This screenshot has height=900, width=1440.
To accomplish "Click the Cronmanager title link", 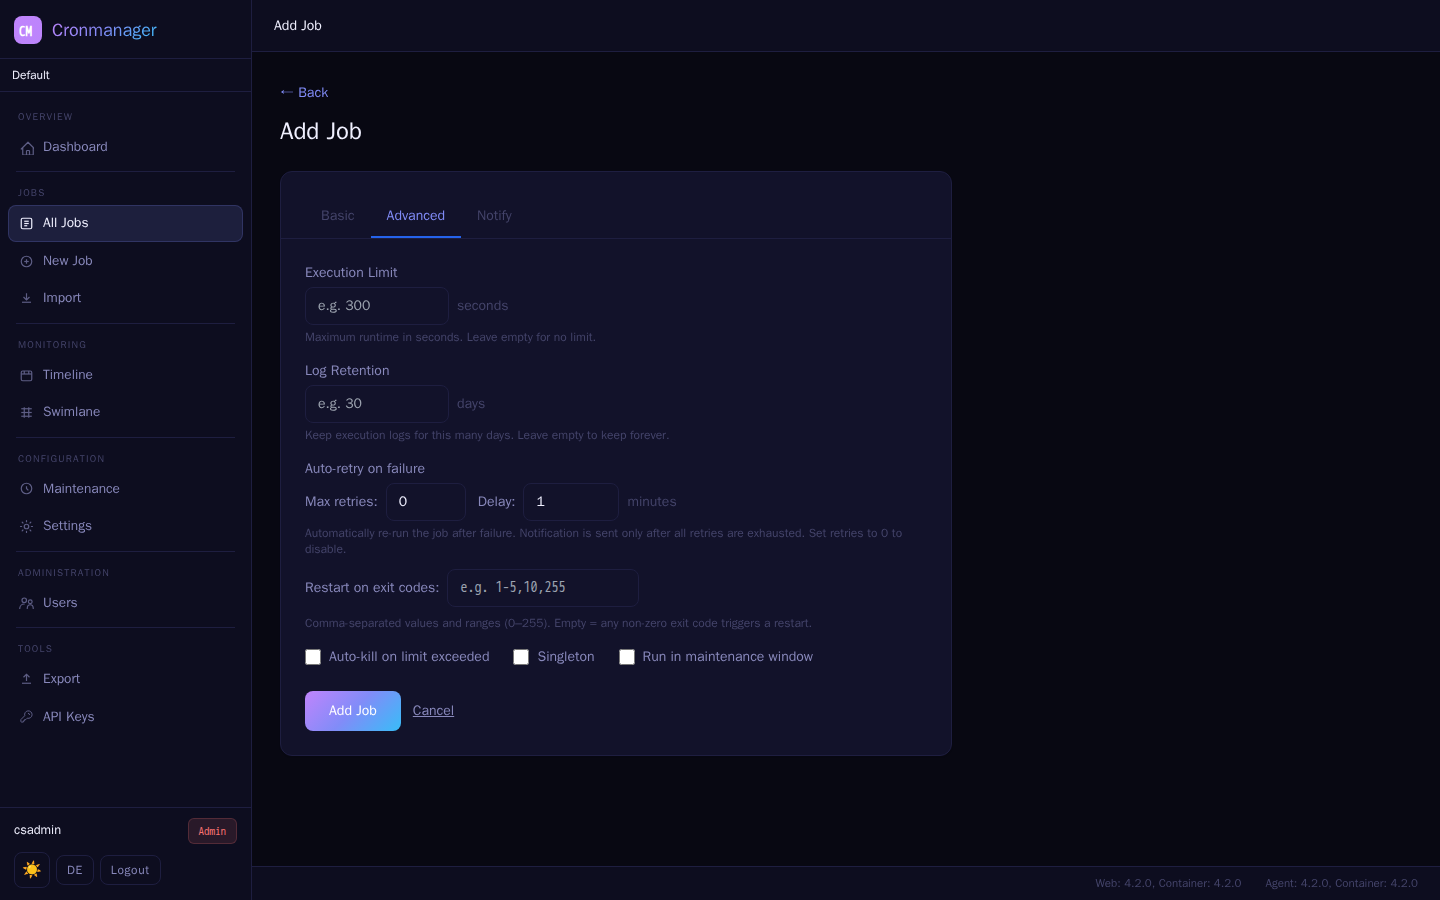I will pos(104,30).
